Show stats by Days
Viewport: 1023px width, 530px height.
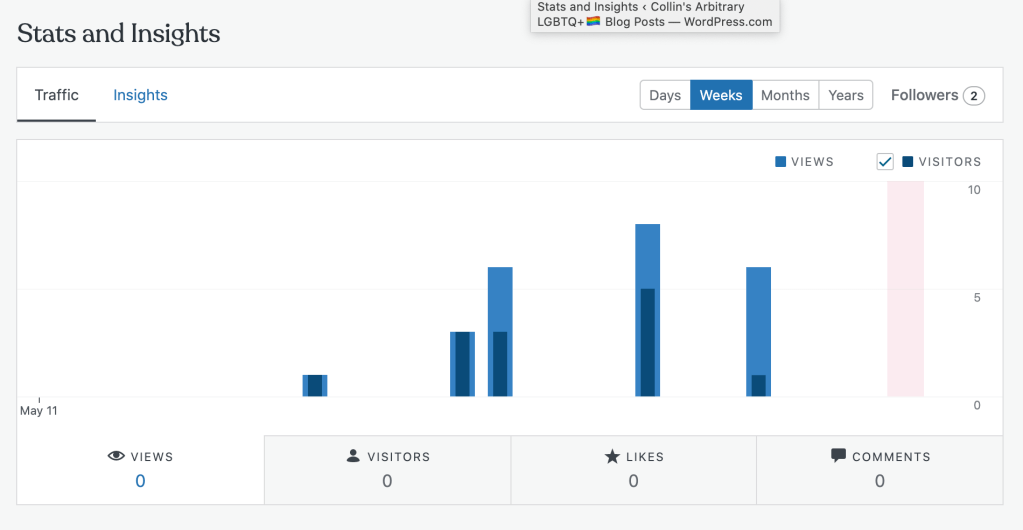click(x=665, y=95)
